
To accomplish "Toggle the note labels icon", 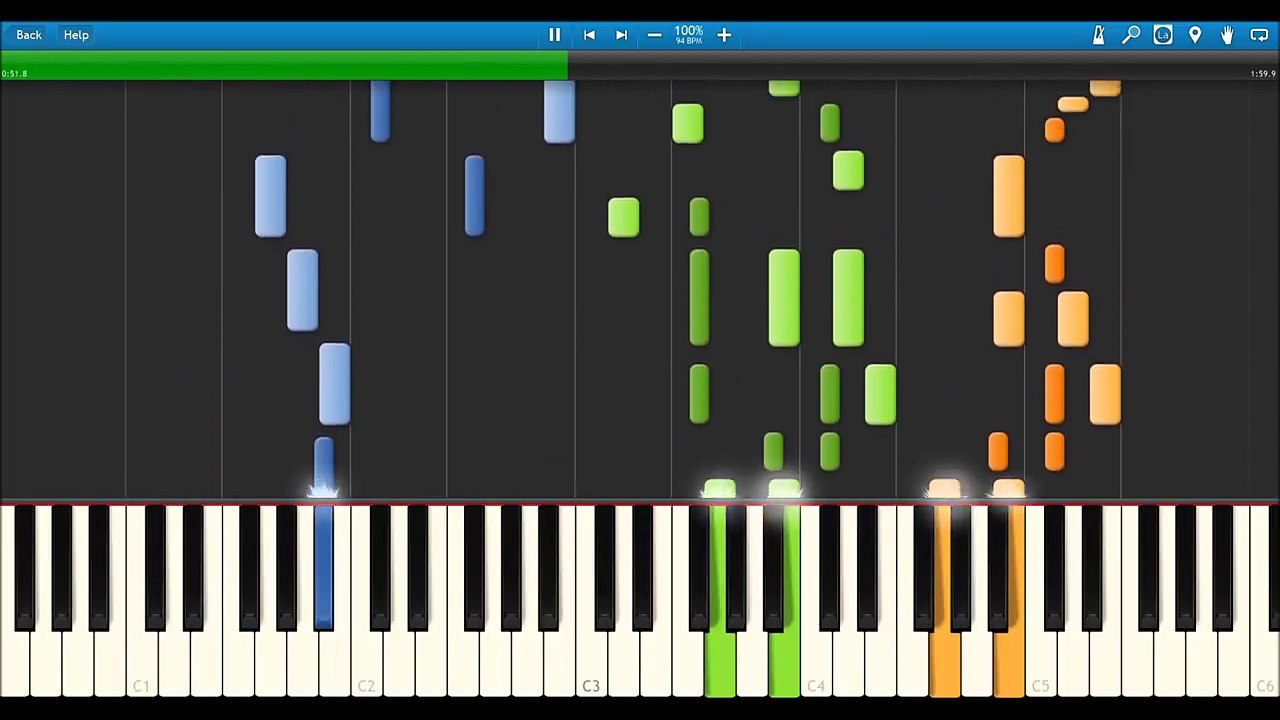I will click(x=1163, y=35).
